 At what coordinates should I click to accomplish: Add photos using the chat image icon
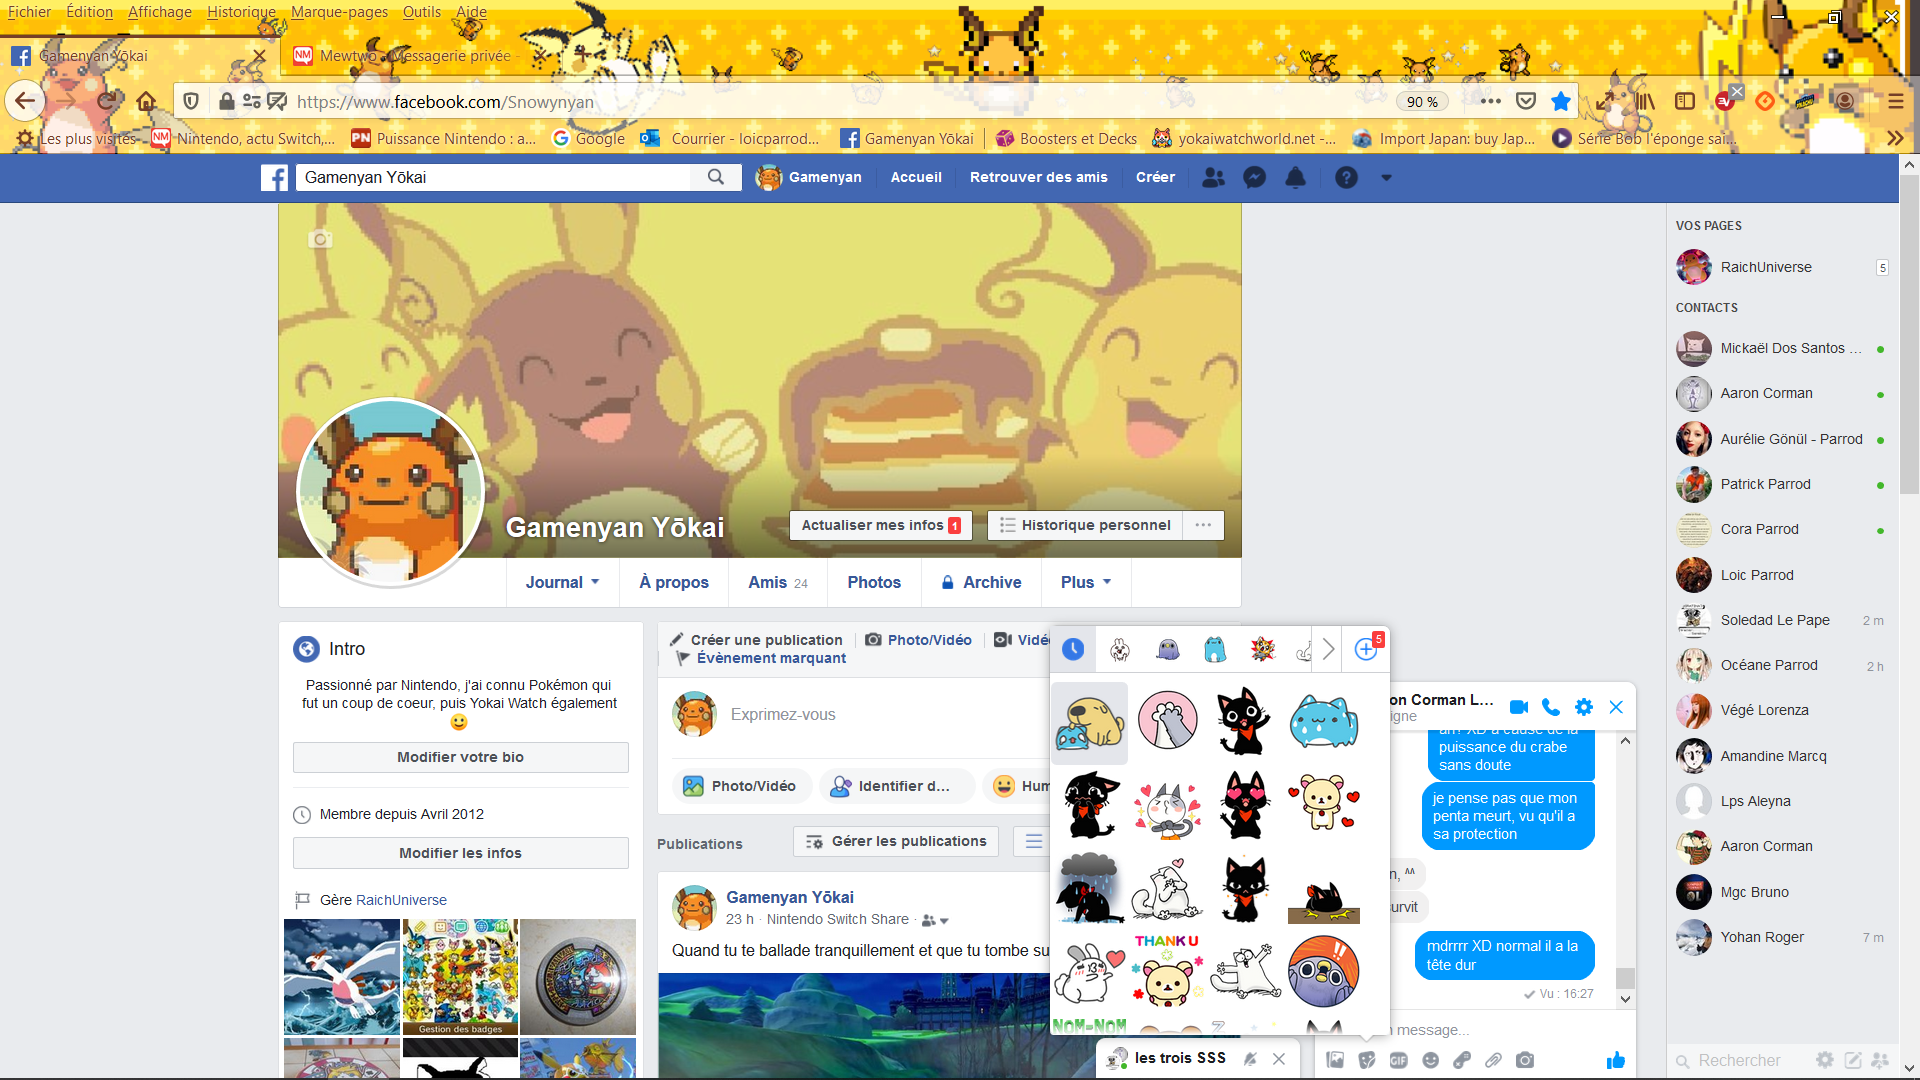tap(1335, 1060)
